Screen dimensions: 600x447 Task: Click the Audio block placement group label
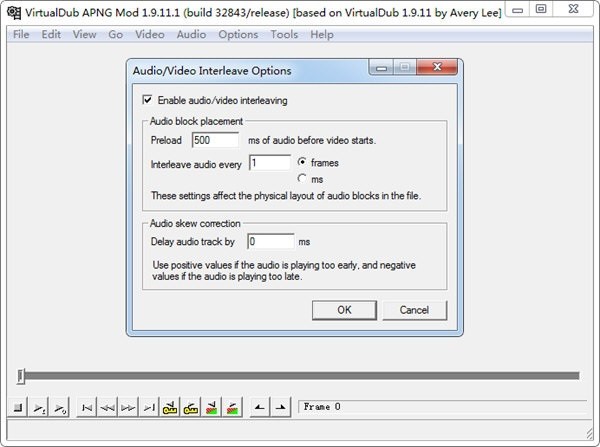point(196,121)
